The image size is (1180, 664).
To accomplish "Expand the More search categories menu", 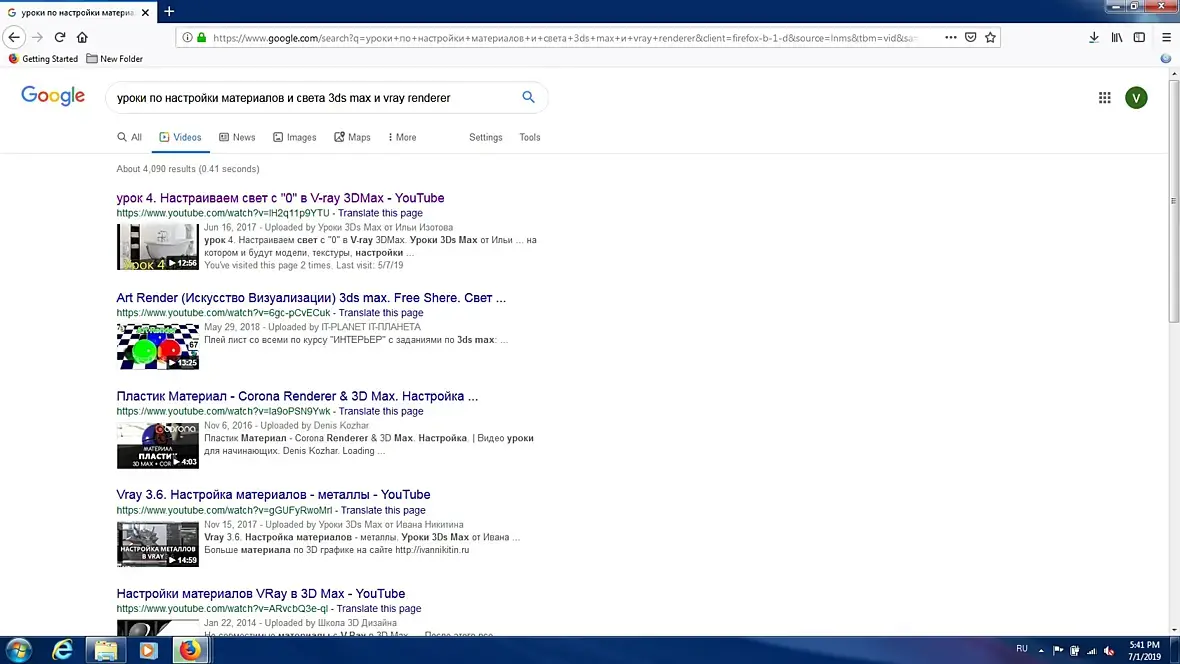I will (402, 137).
